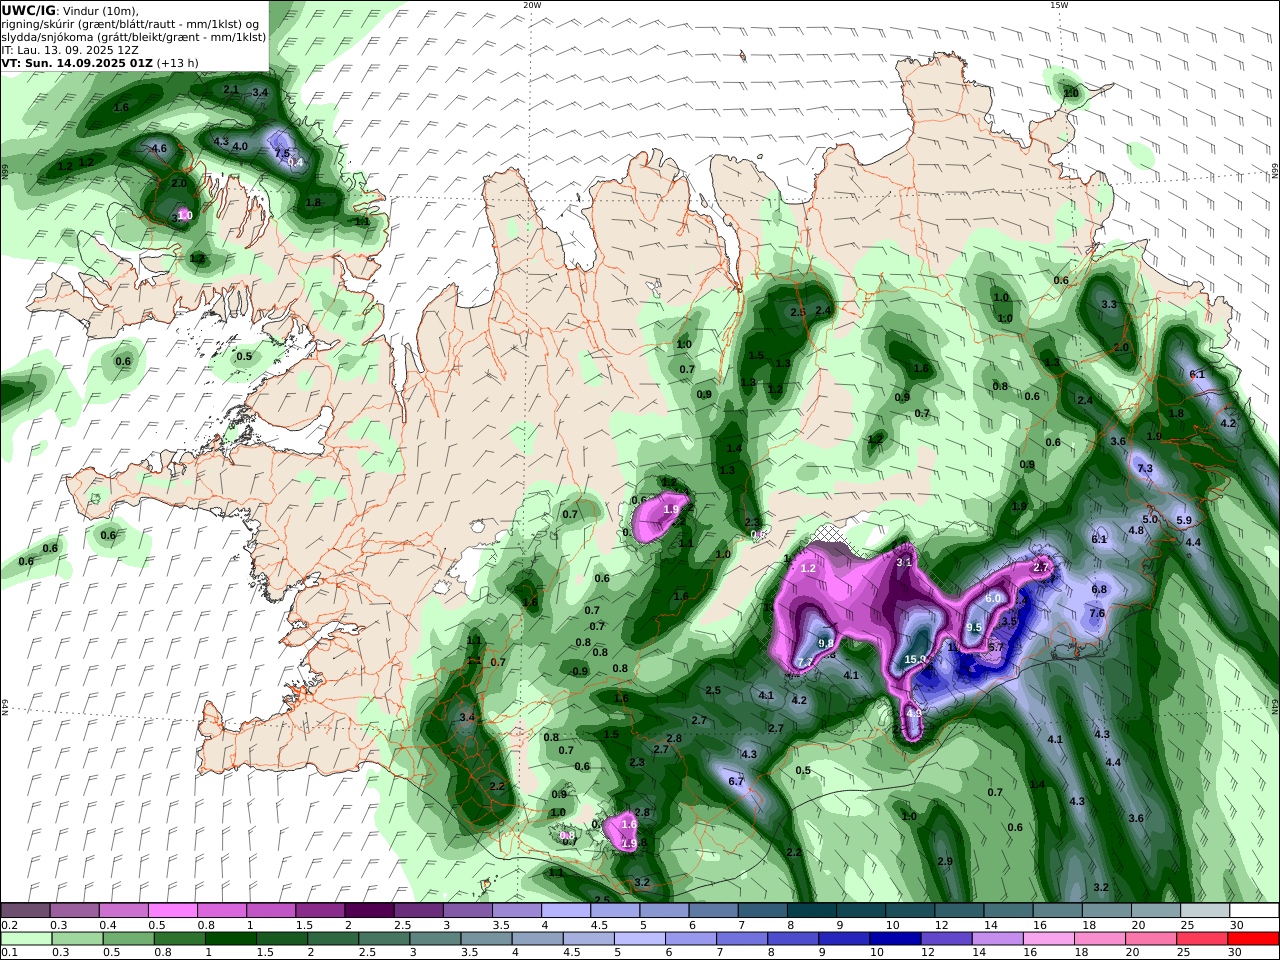Click the '5.0' value on the east coast
The width and height of the screenshot is (1280, 960).
[x=1150, y=520]
